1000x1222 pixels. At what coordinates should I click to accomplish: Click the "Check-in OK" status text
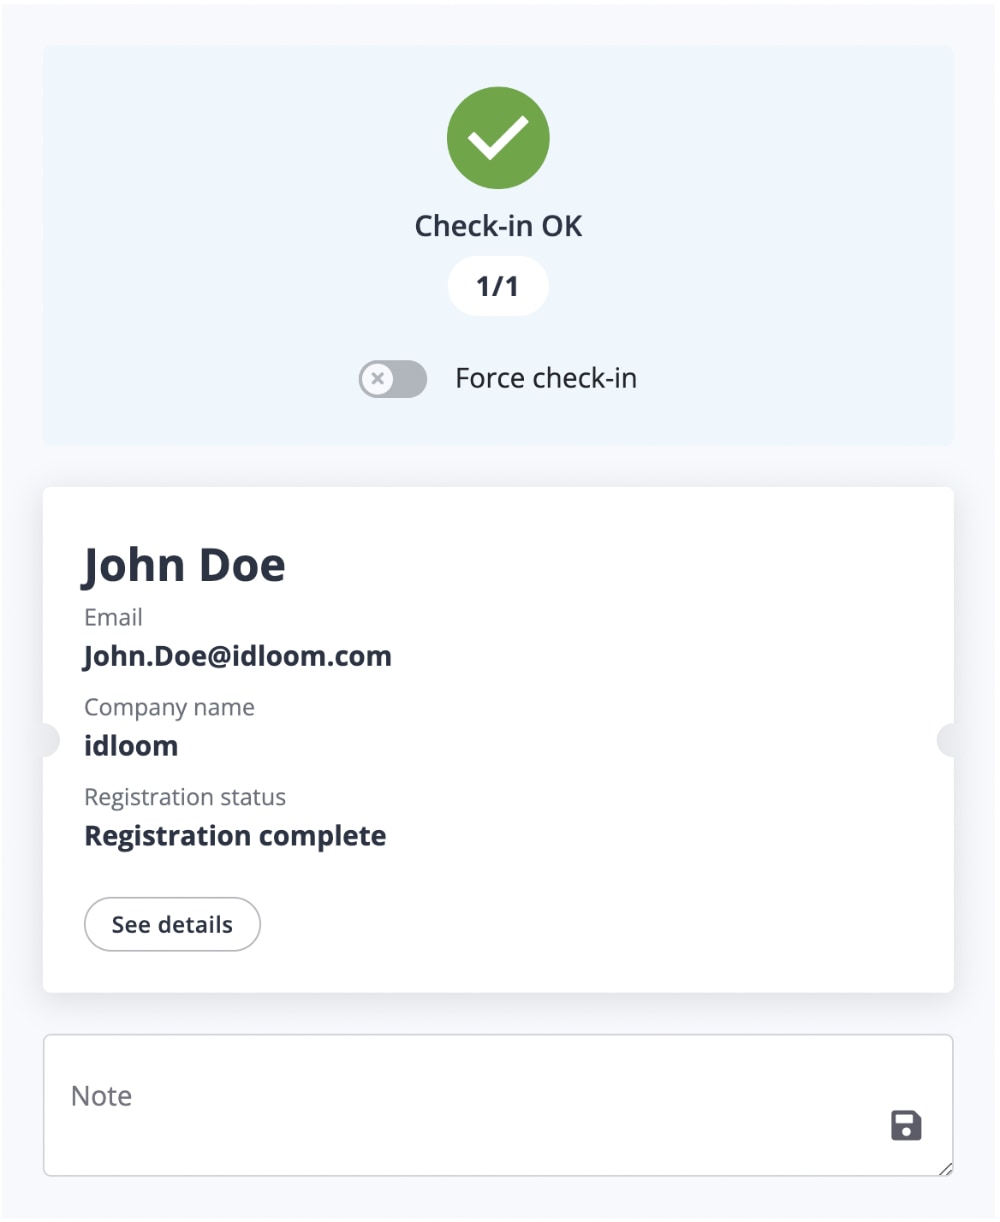point(498,226)
